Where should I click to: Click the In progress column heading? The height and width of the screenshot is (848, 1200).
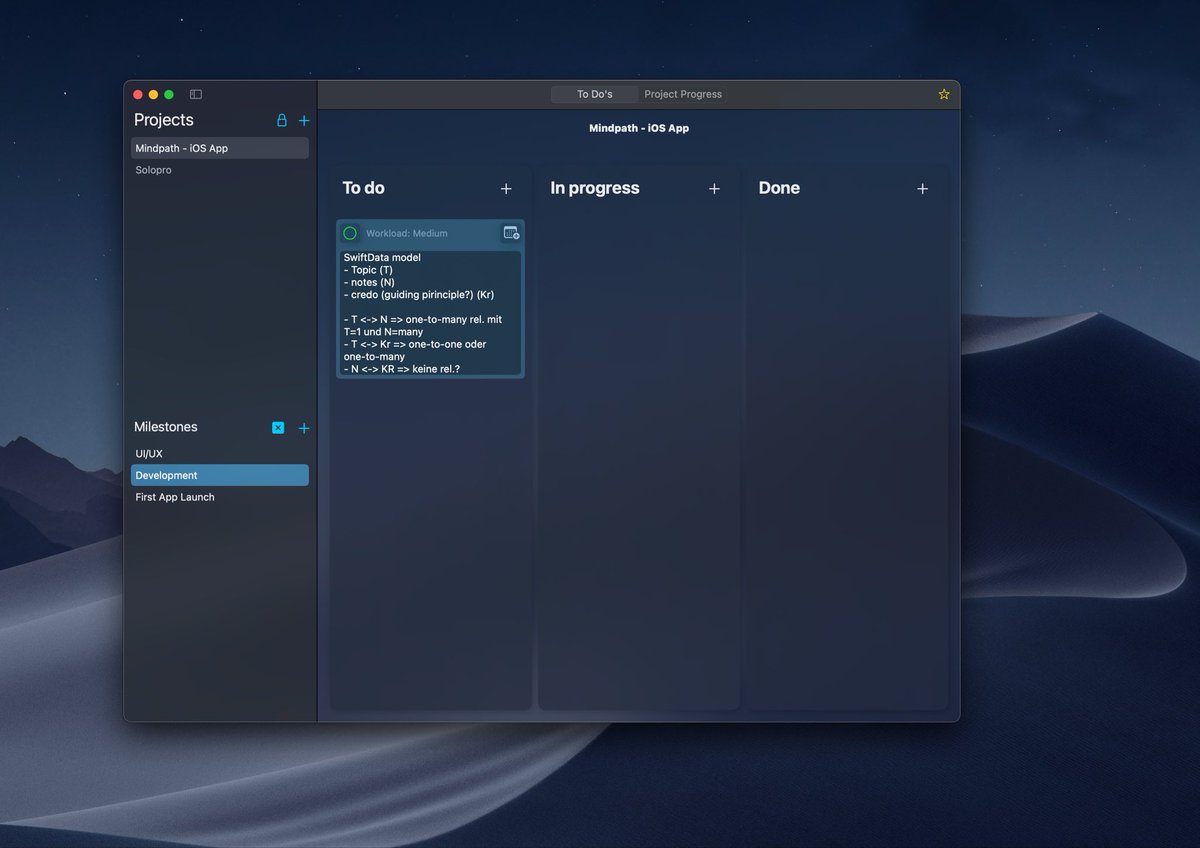(595, 188)
